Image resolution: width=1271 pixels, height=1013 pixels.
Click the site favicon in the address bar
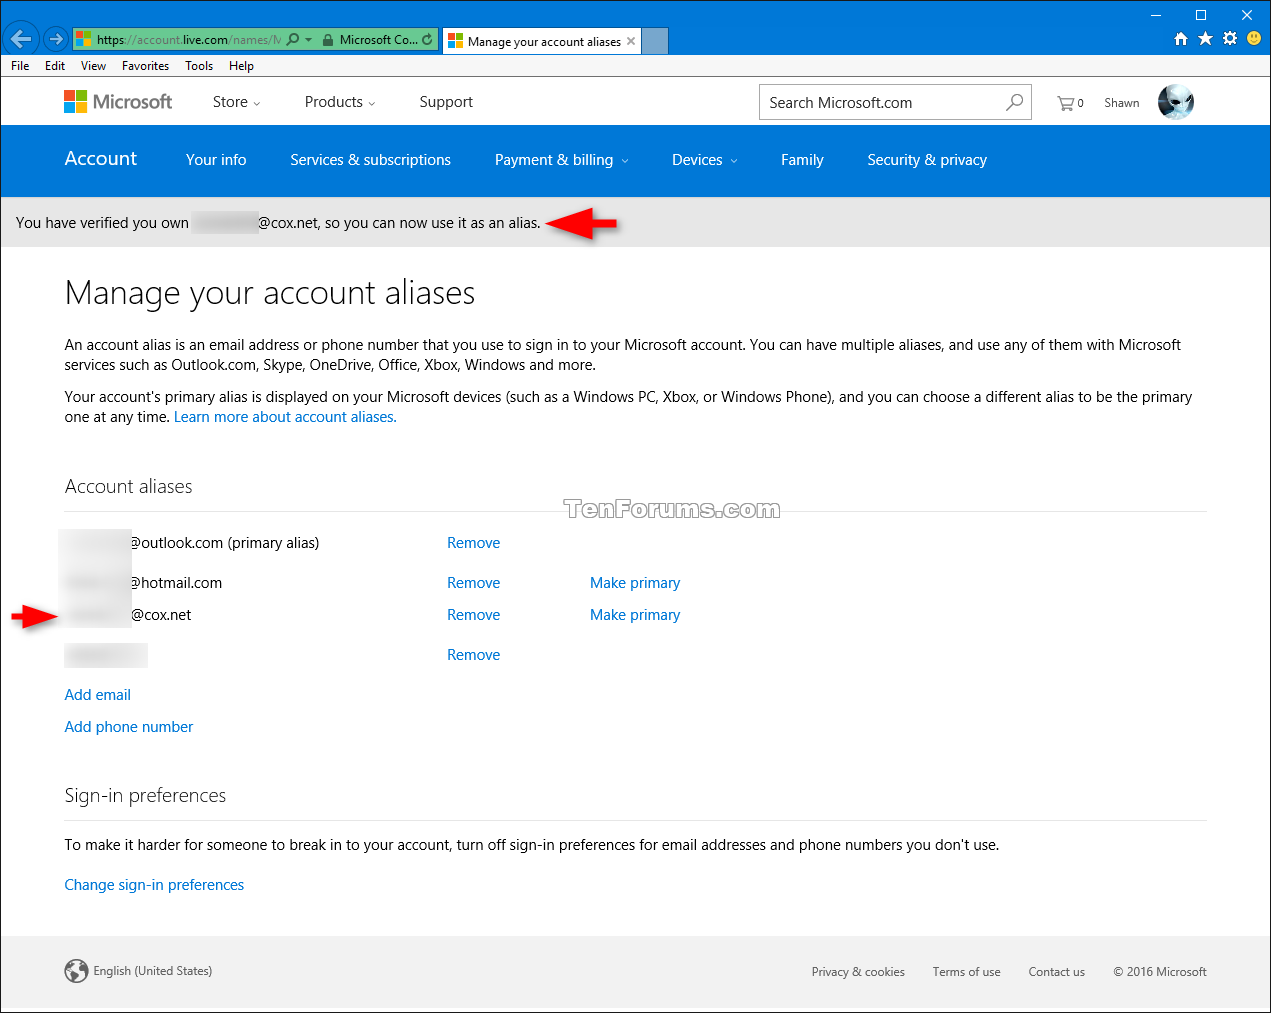(x=84, y=40)
